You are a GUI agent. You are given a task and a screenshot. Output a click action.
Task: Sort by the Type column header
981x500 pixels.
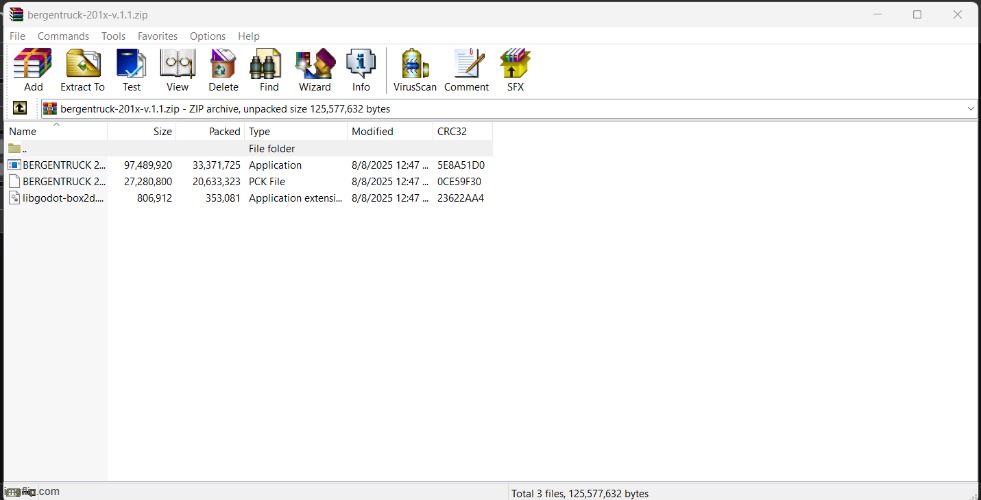[296, 131]
